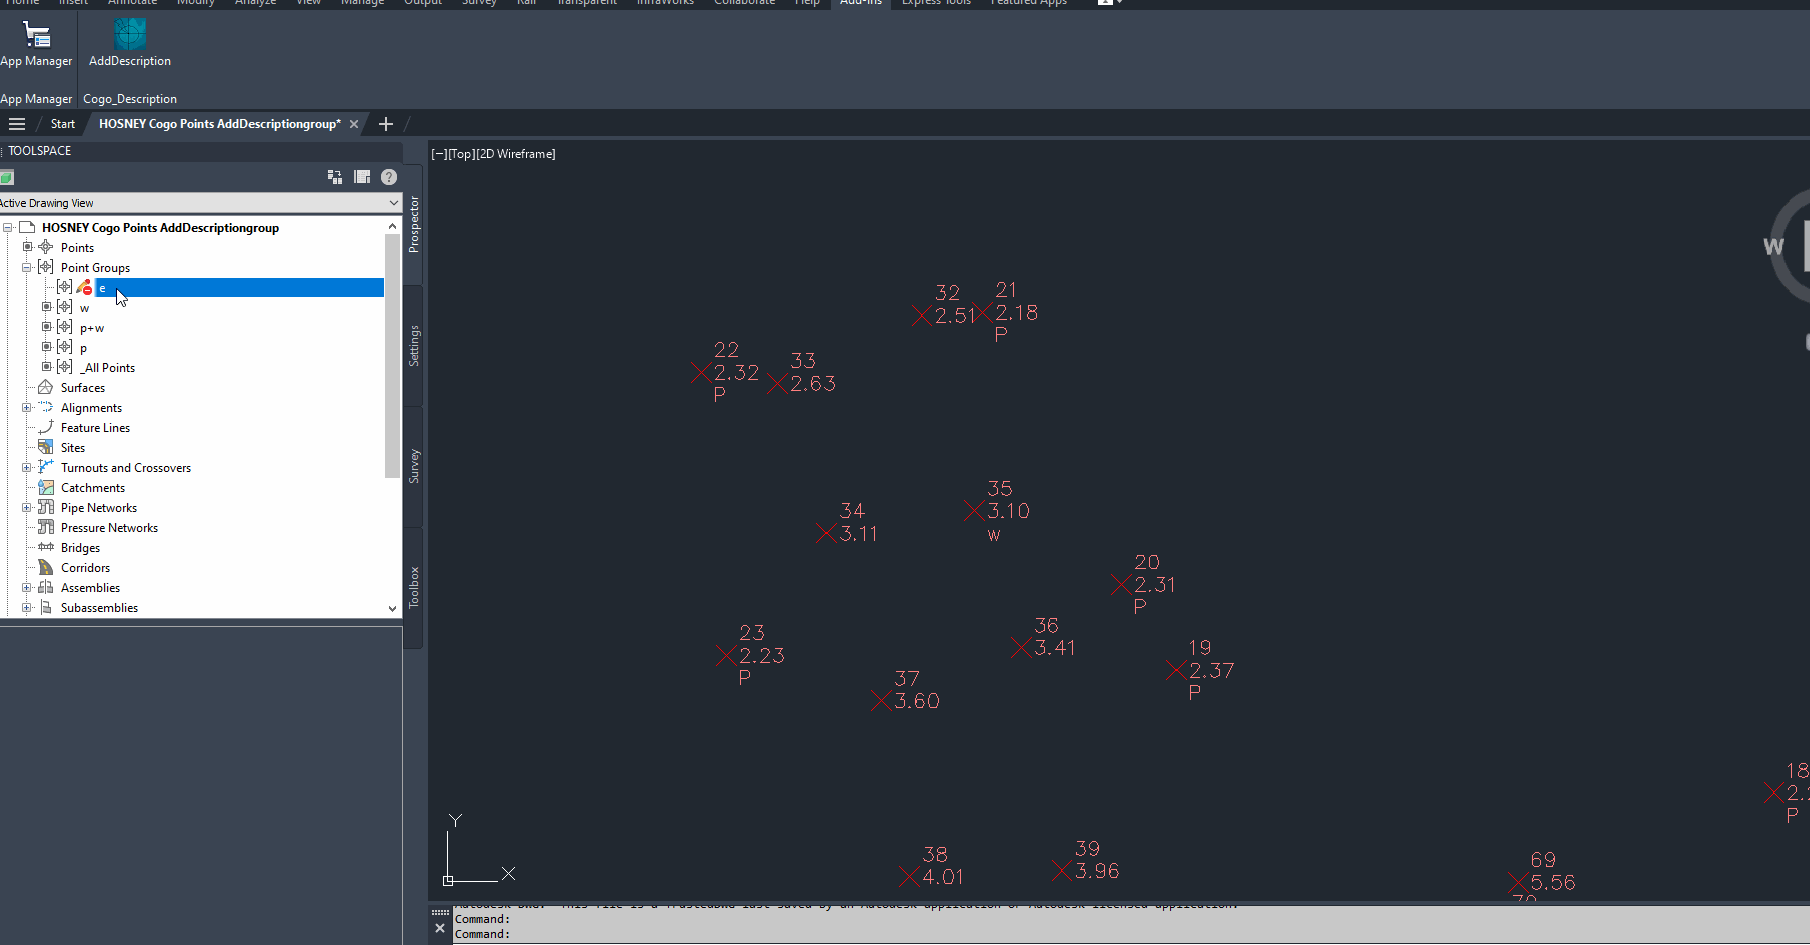Switch to the Settings tab
Screen dimensions: 1810x945
(x=414, y=346)
